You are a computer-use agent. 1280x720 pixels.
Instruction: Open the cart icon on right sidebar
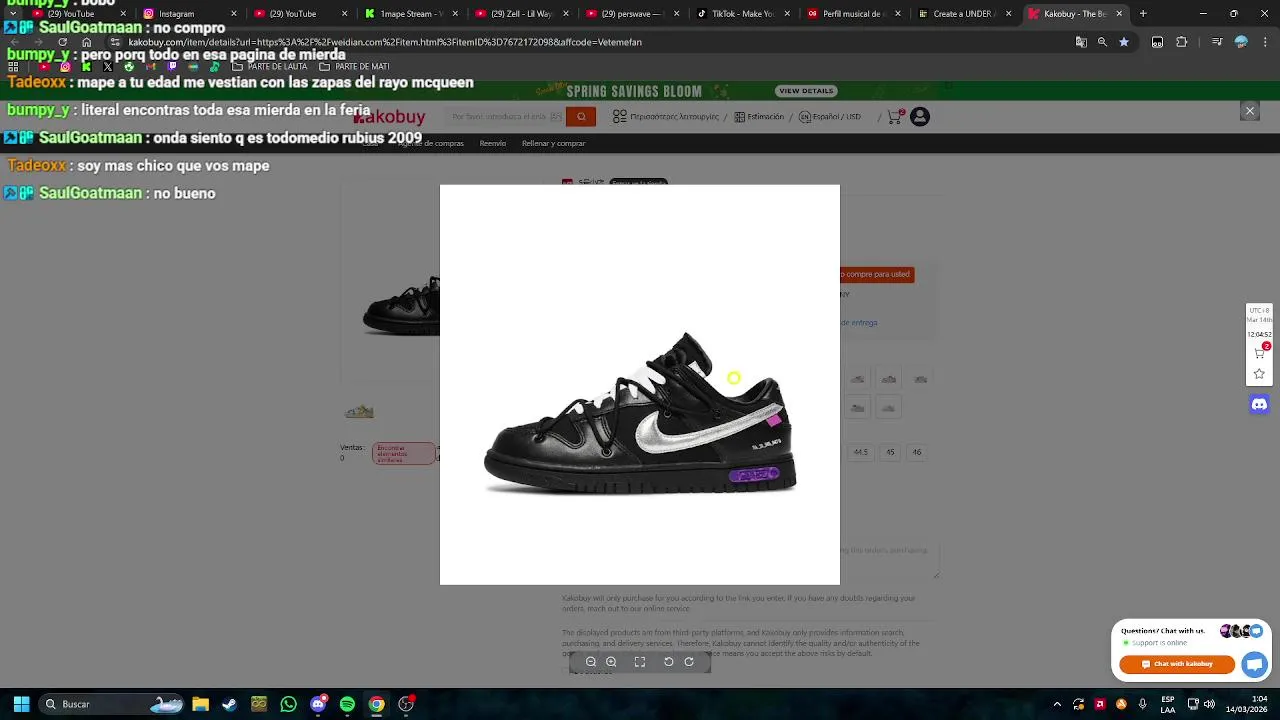[1259, 352]
